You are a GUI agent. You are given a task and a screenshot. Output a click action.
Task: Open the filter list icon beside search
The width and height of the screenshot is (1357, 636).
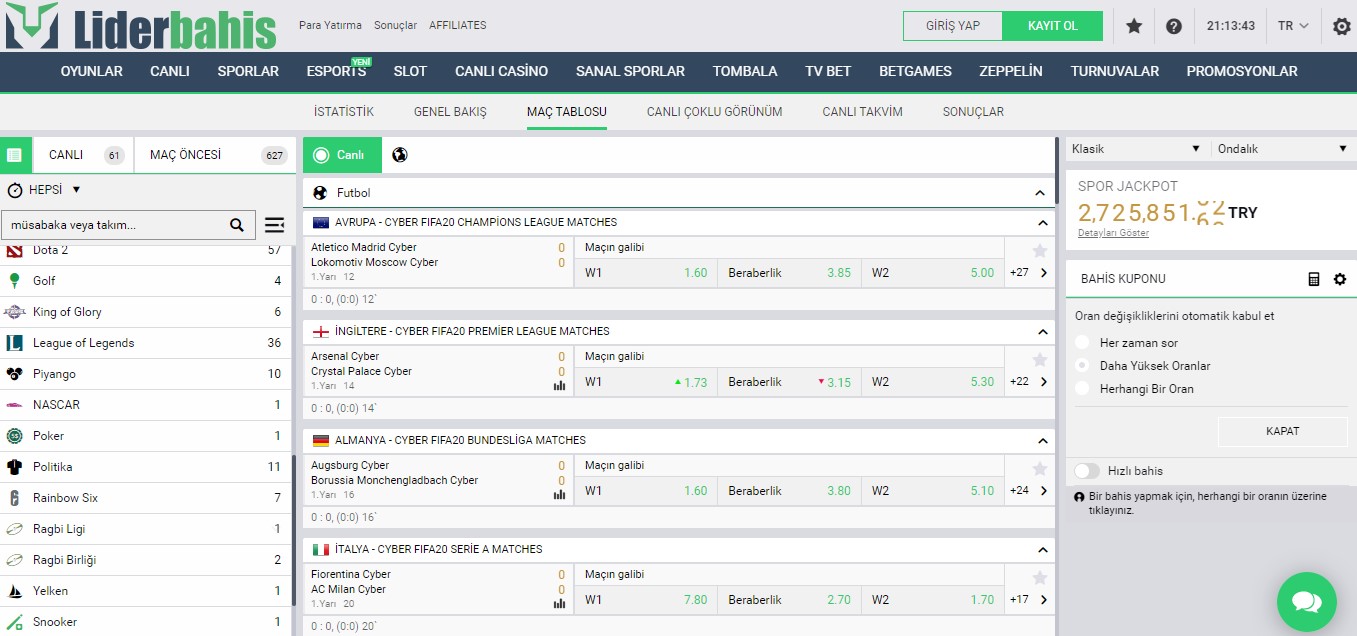click(x=274, y=225)
